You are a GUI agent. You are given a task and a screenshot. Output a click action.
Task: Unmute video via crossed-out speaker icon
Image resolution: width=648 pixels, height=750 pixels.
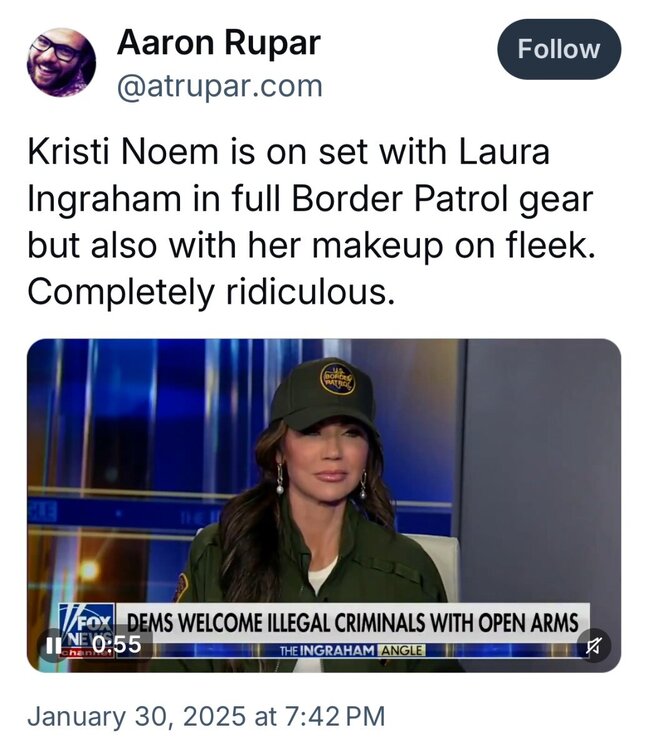tap(593, 645)
